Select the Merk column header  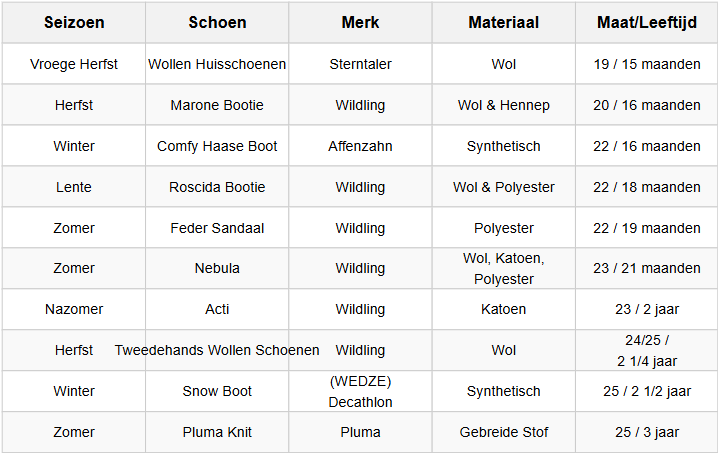[360, 23]
